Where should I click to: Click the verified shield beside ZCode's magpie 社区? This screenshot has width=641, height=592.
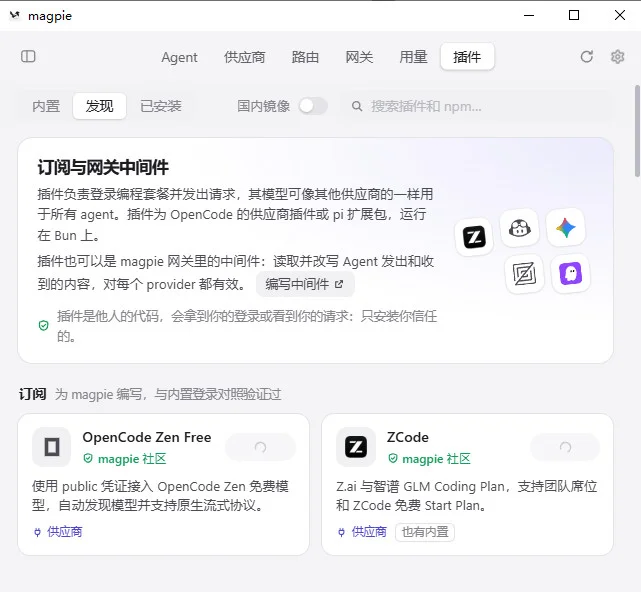(392, 458)
